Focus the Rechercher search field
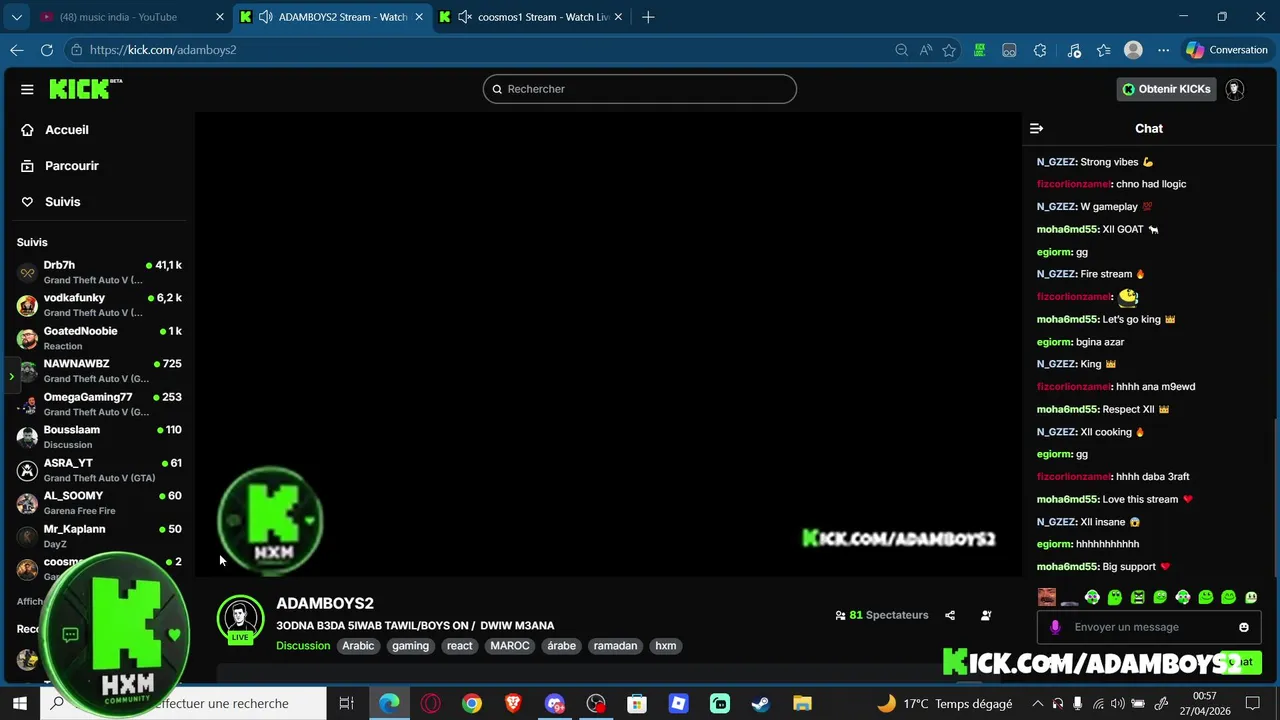Viewport: 1280px width, 720px height. pyautogui.click(x=640, y=89)
